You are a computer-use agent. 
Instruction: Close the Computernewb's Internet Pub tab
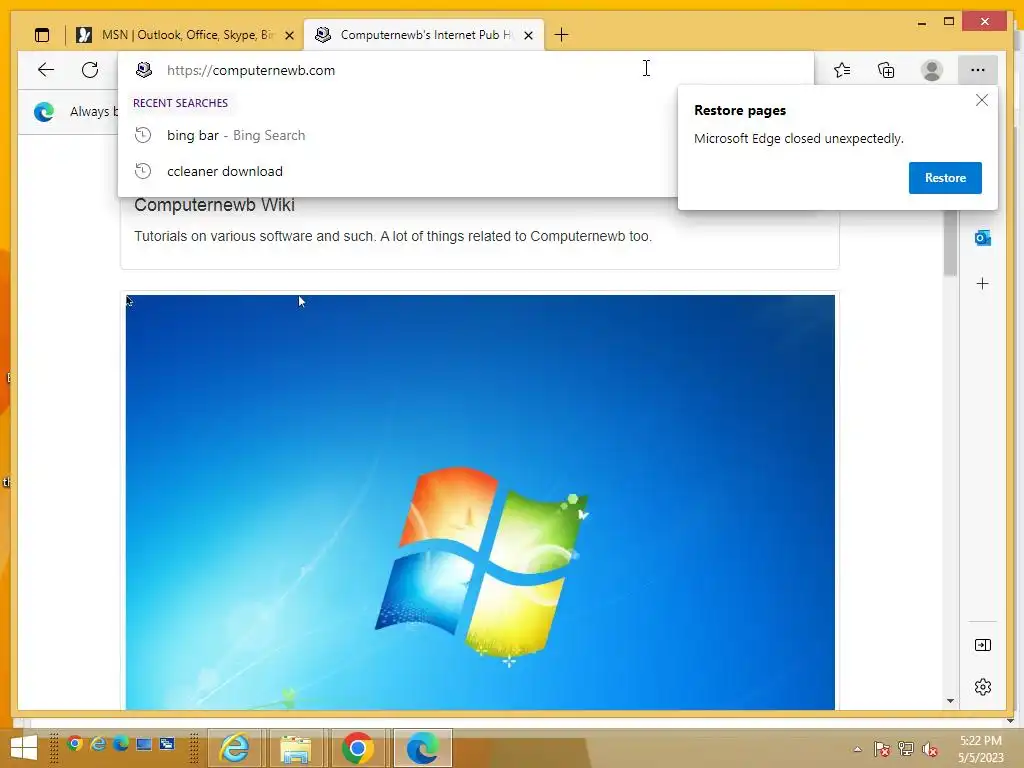528,35
